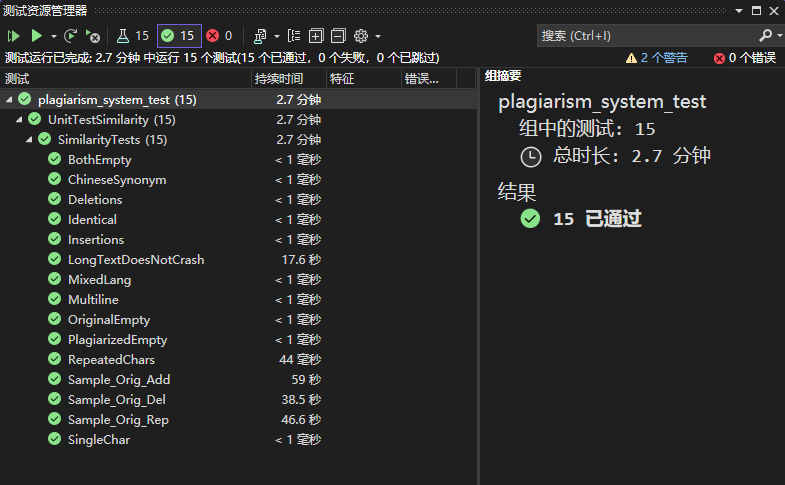Image resolution: width=785 pixels, height=485 pixels.
Task: Toggle failed tests filter showing 0
Action: (220, 36)
